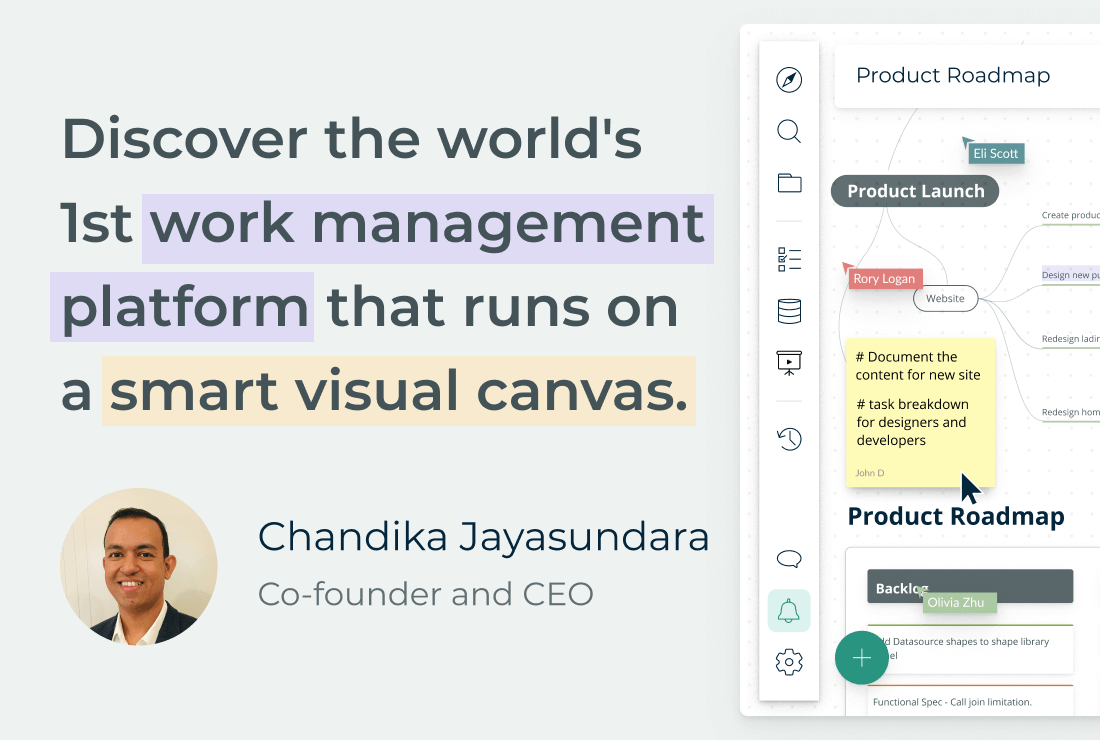This screenshot has height=740, width=1100.
Task: Open the Folders panel
Action: click(x=789, y=183)
